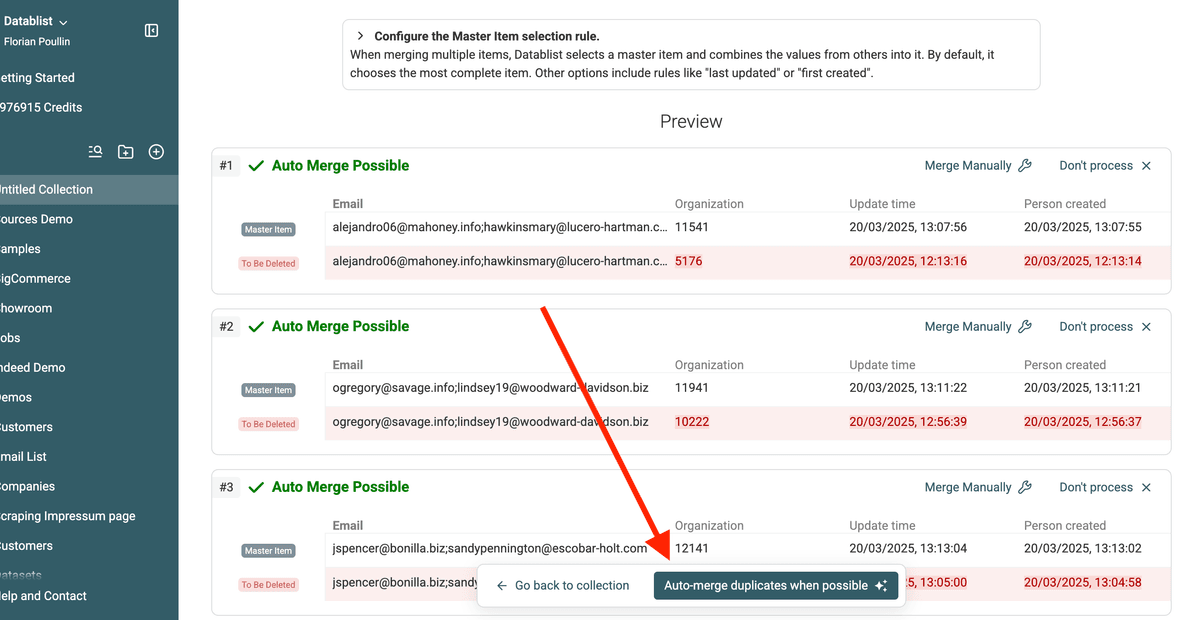Click the add collection plus icon
Image resolution: width=1200 pixels, height=620 pixels.
tap(156, 152)
